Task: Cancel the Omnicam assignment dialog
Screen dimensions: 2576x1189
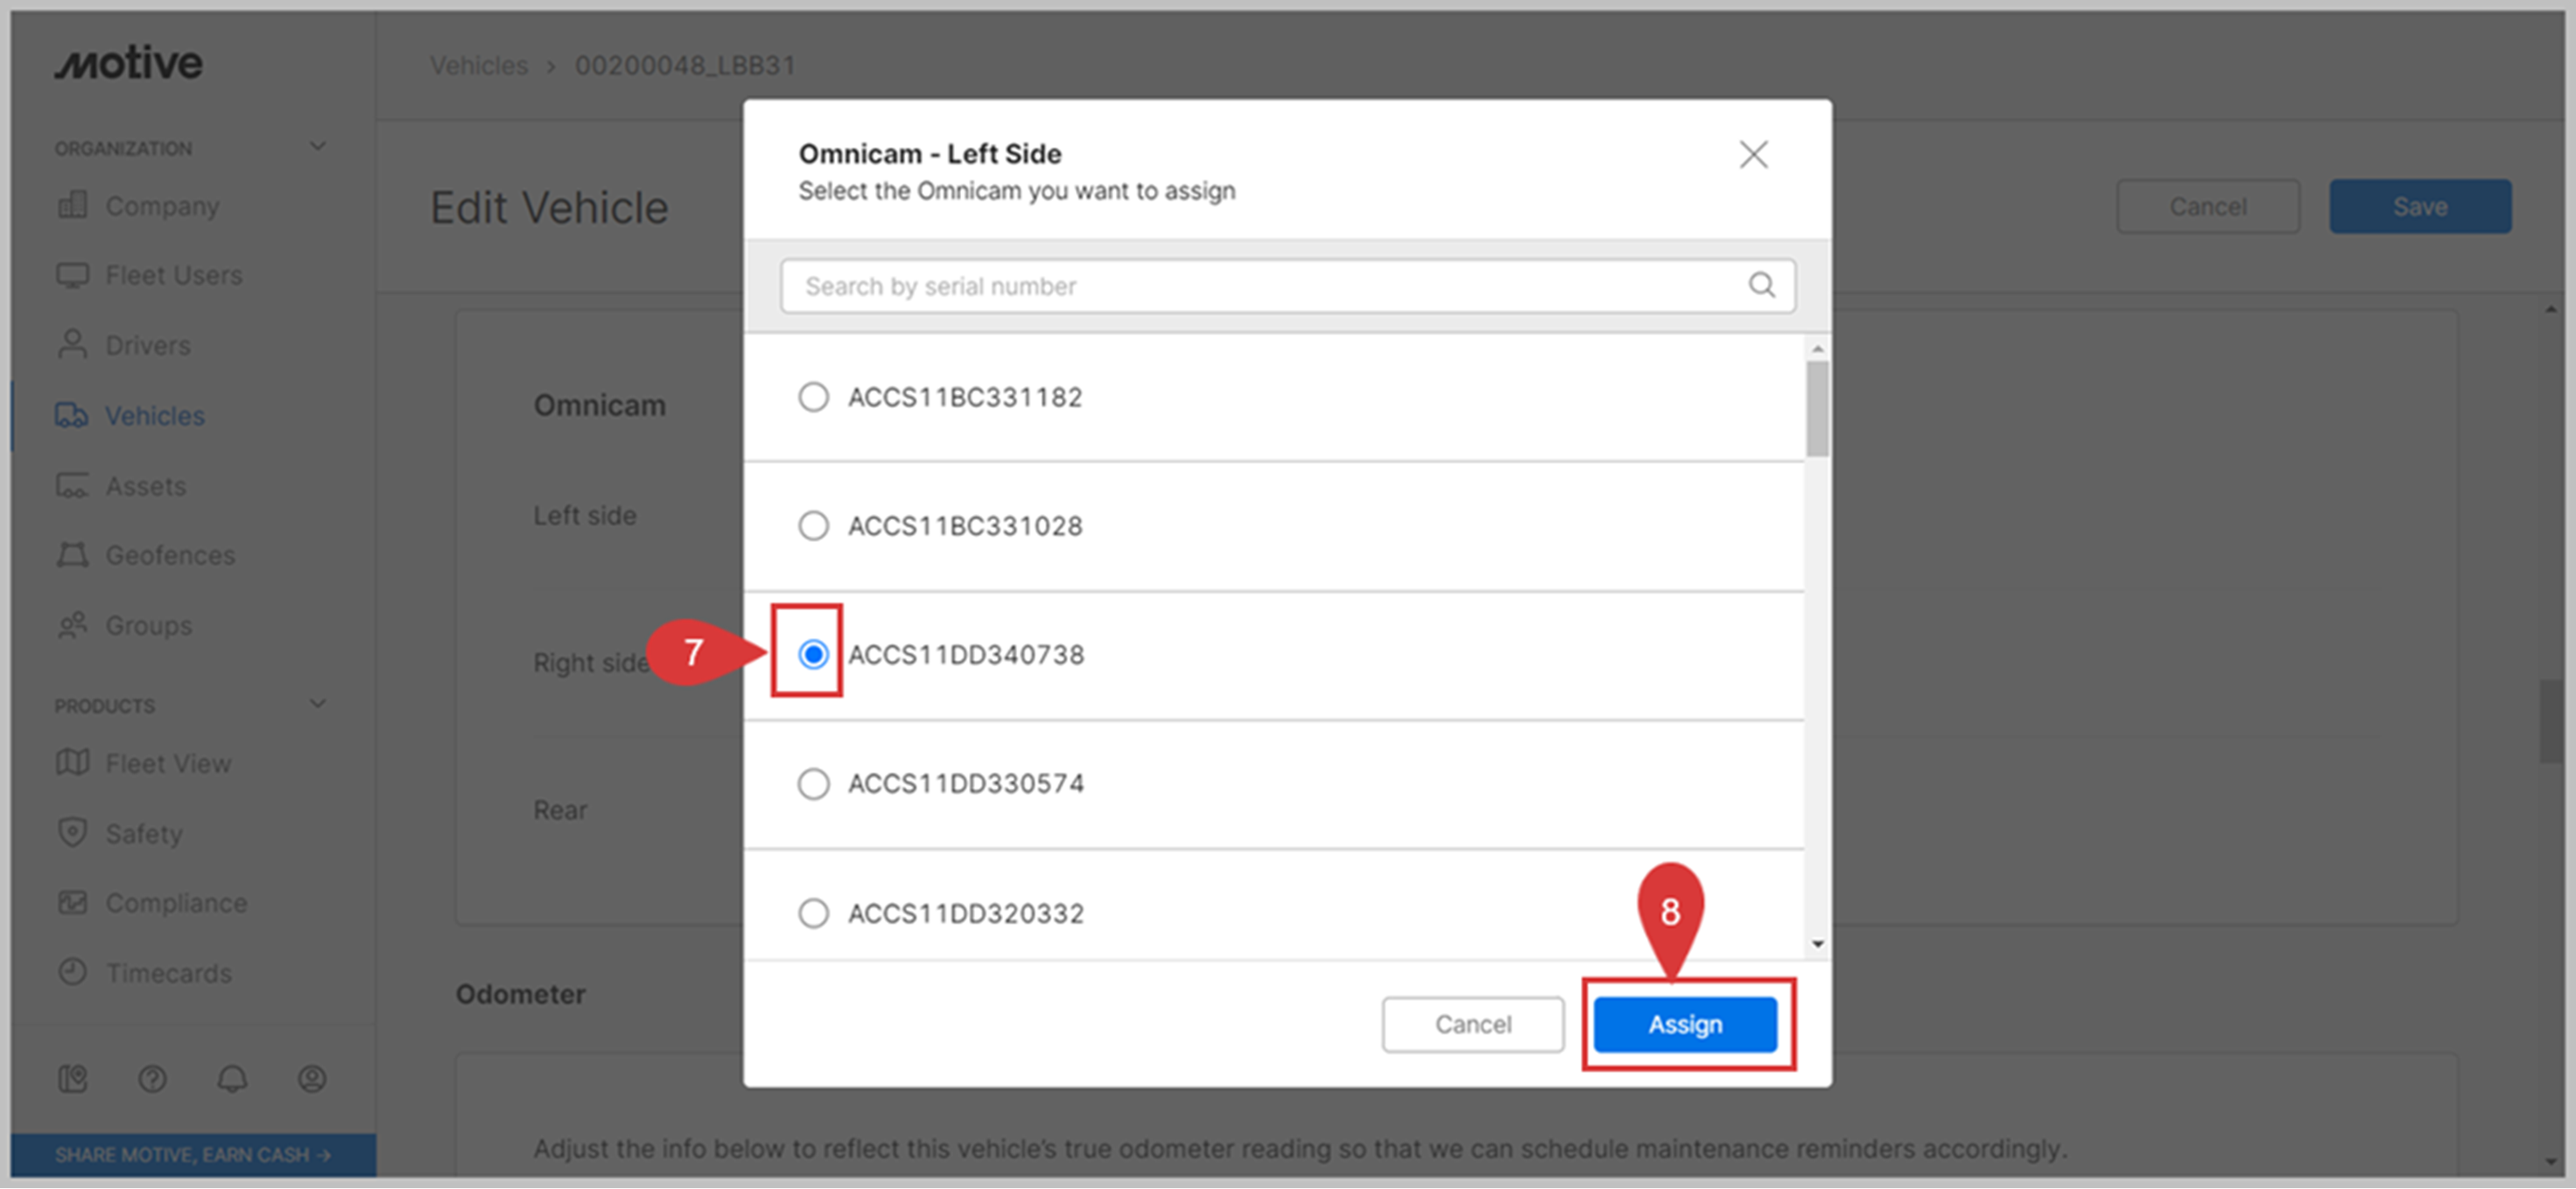Action: point(1473,1024)
